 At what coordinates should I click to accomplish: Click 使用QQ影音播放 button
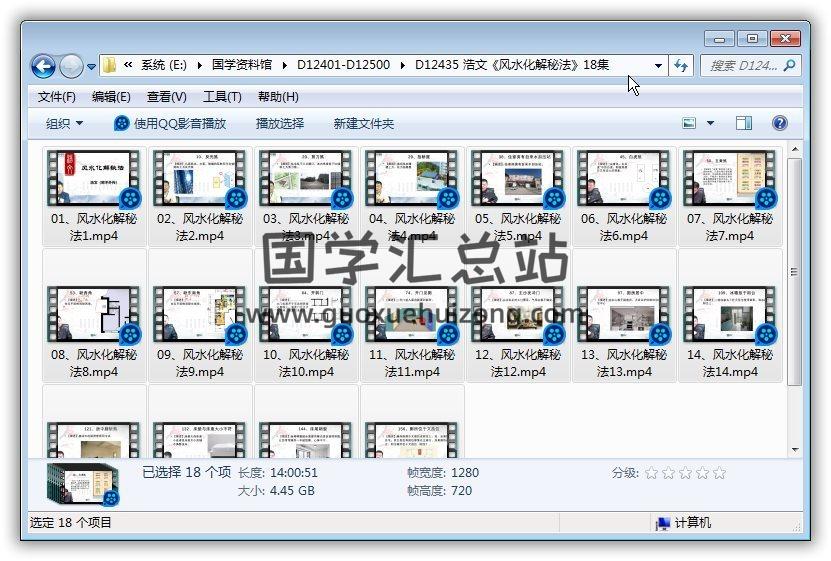pyautogui.click(x=170, y=123)
